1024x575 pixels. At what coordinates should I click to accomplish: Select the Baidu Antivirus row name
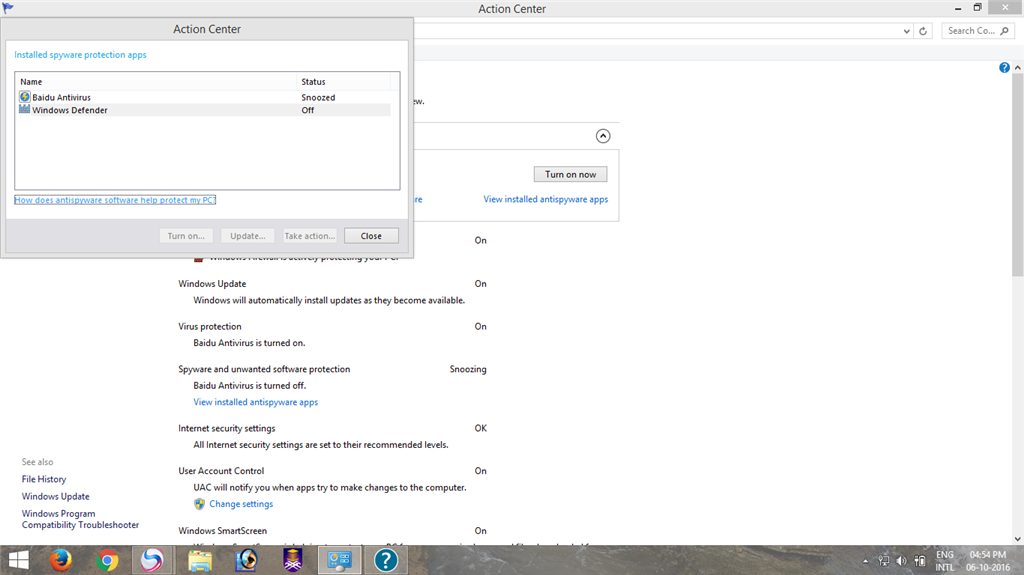pos(61,97)
